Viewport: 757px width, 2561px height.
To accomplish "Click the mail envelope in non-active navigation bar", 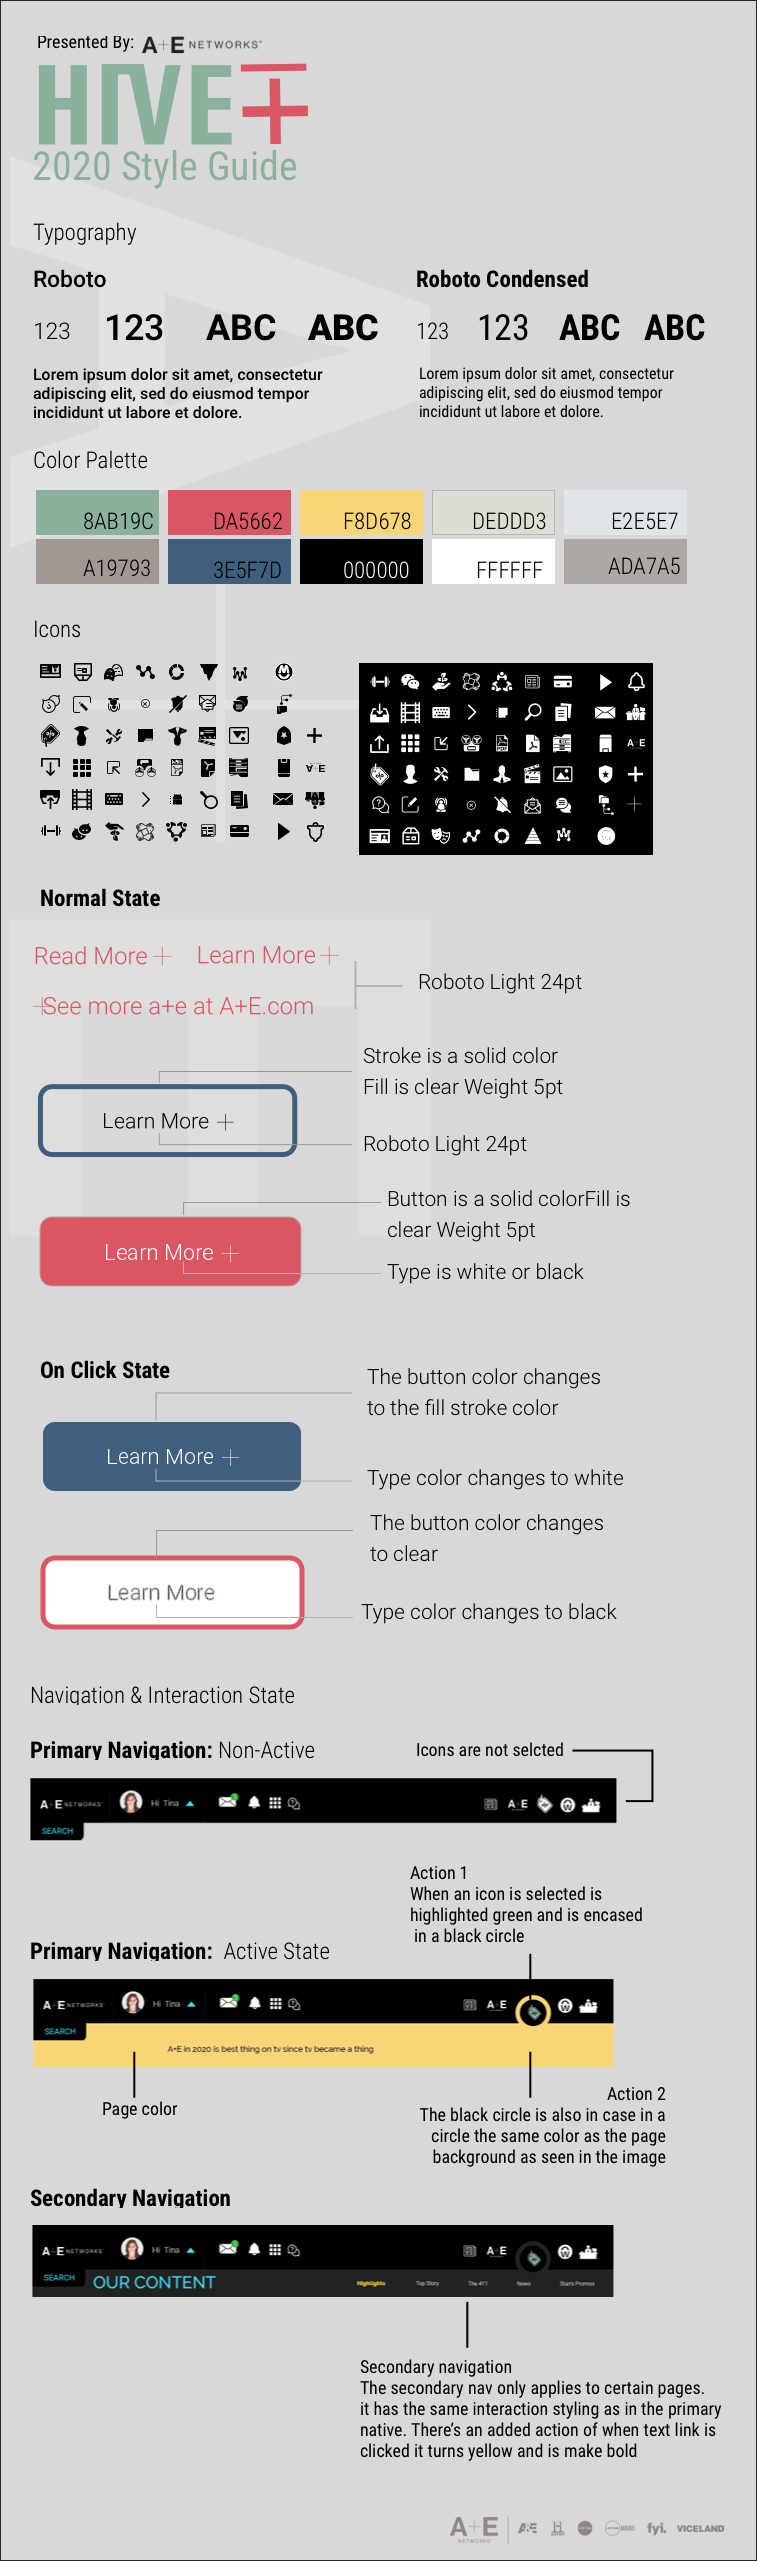I will coord(228,1802).
